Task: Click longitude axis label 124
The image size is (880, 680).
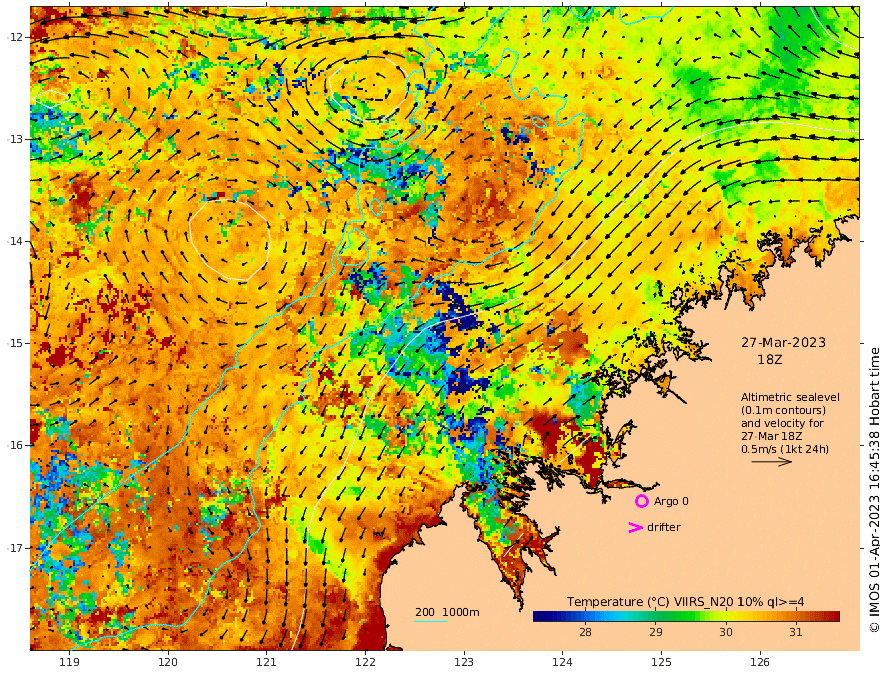Action: pyautogui.click(x=562, y=663)
